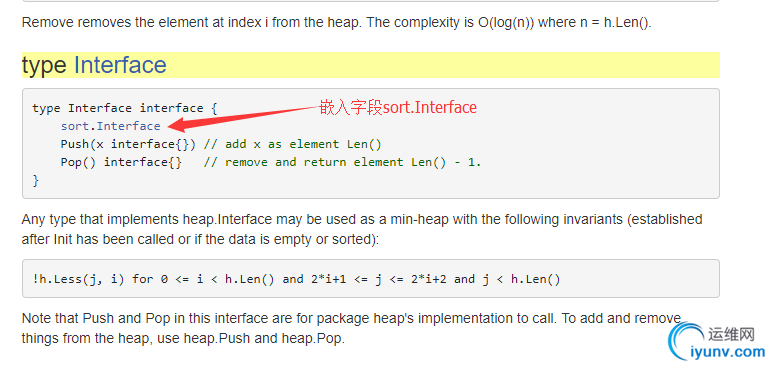The width and height of the screenshot is (771, 368).
Task: Click 'heap.Push and heap.Pop' in the last sentence
Action: (264, 339)
